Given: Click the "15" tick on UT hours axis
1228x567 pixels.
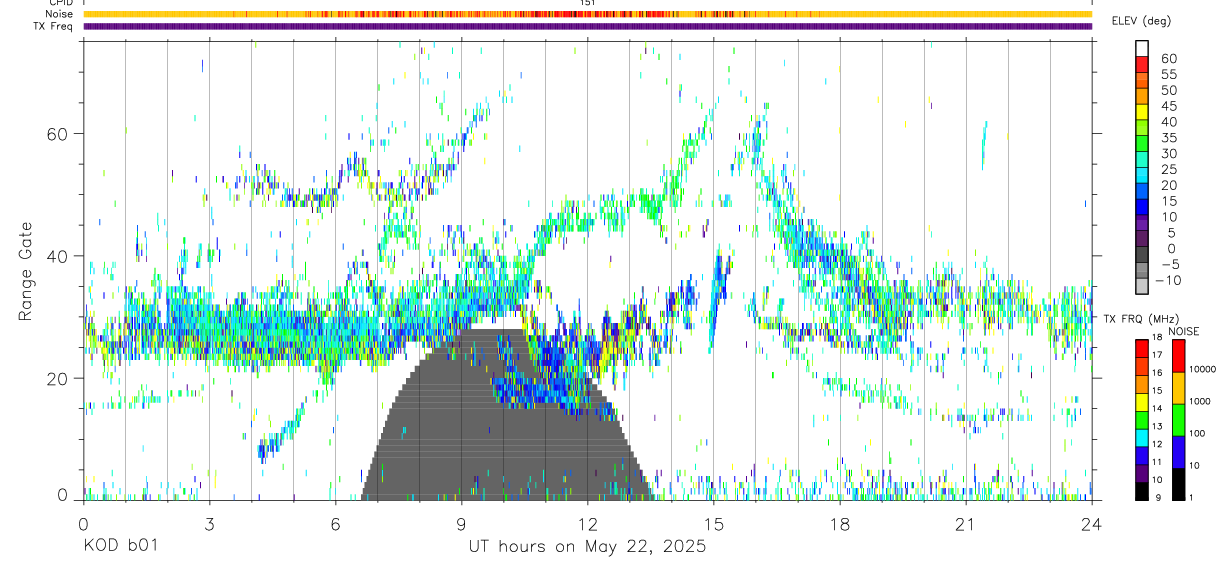Looking at the screenshot, I should point(714,524).
